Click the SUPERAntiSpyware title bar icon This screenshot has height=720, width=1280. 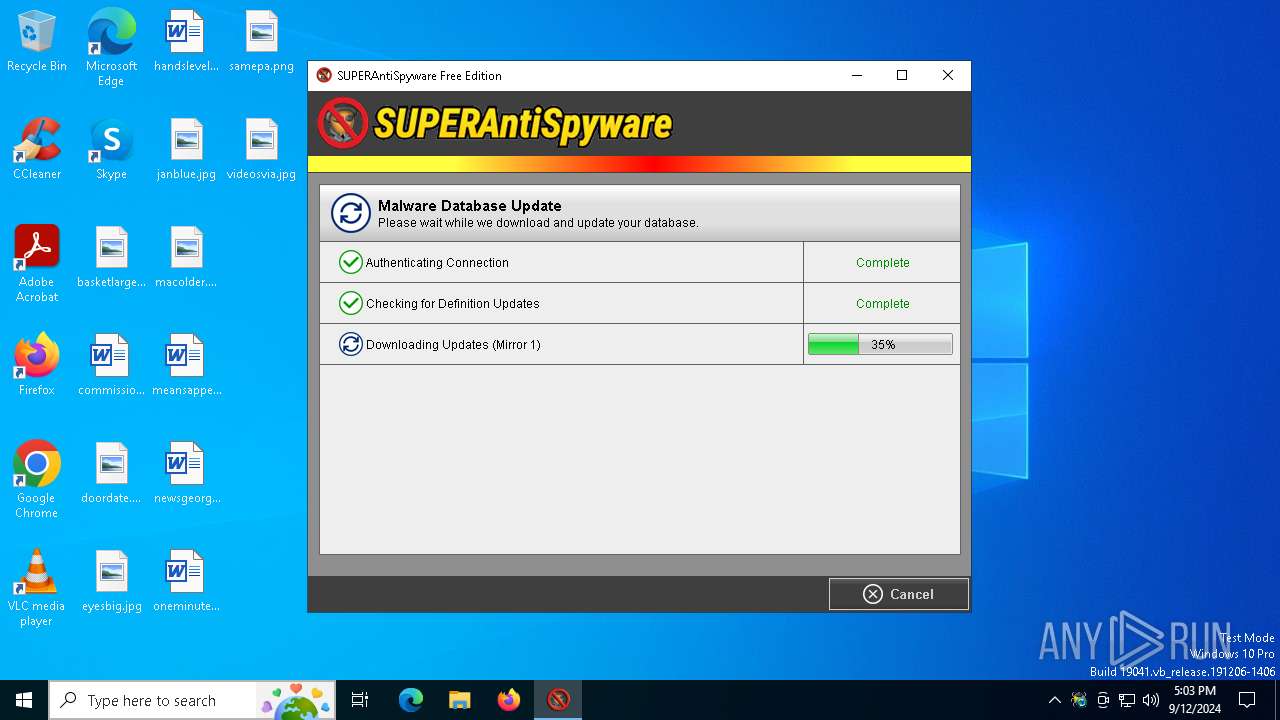coord(324,75)
